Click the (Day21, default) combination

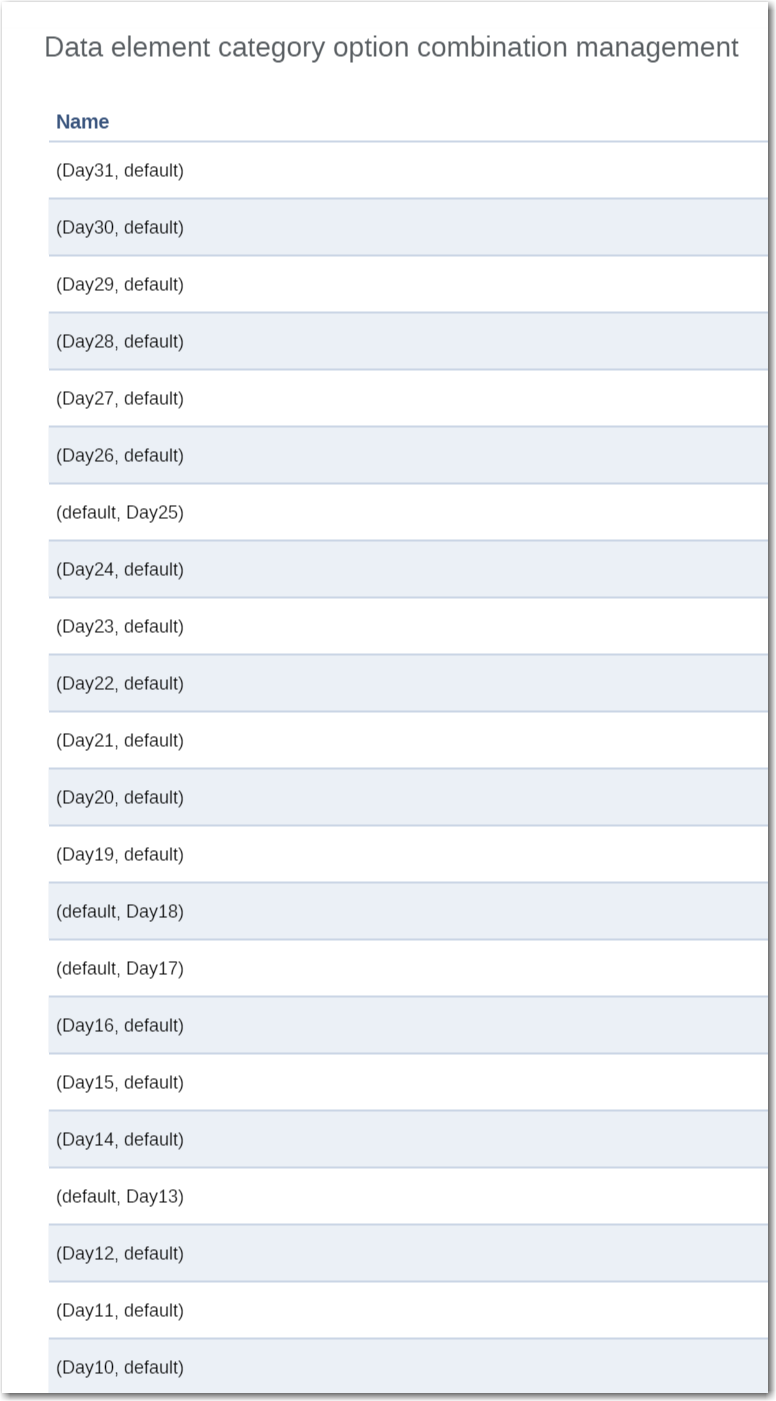pos(120,741)
